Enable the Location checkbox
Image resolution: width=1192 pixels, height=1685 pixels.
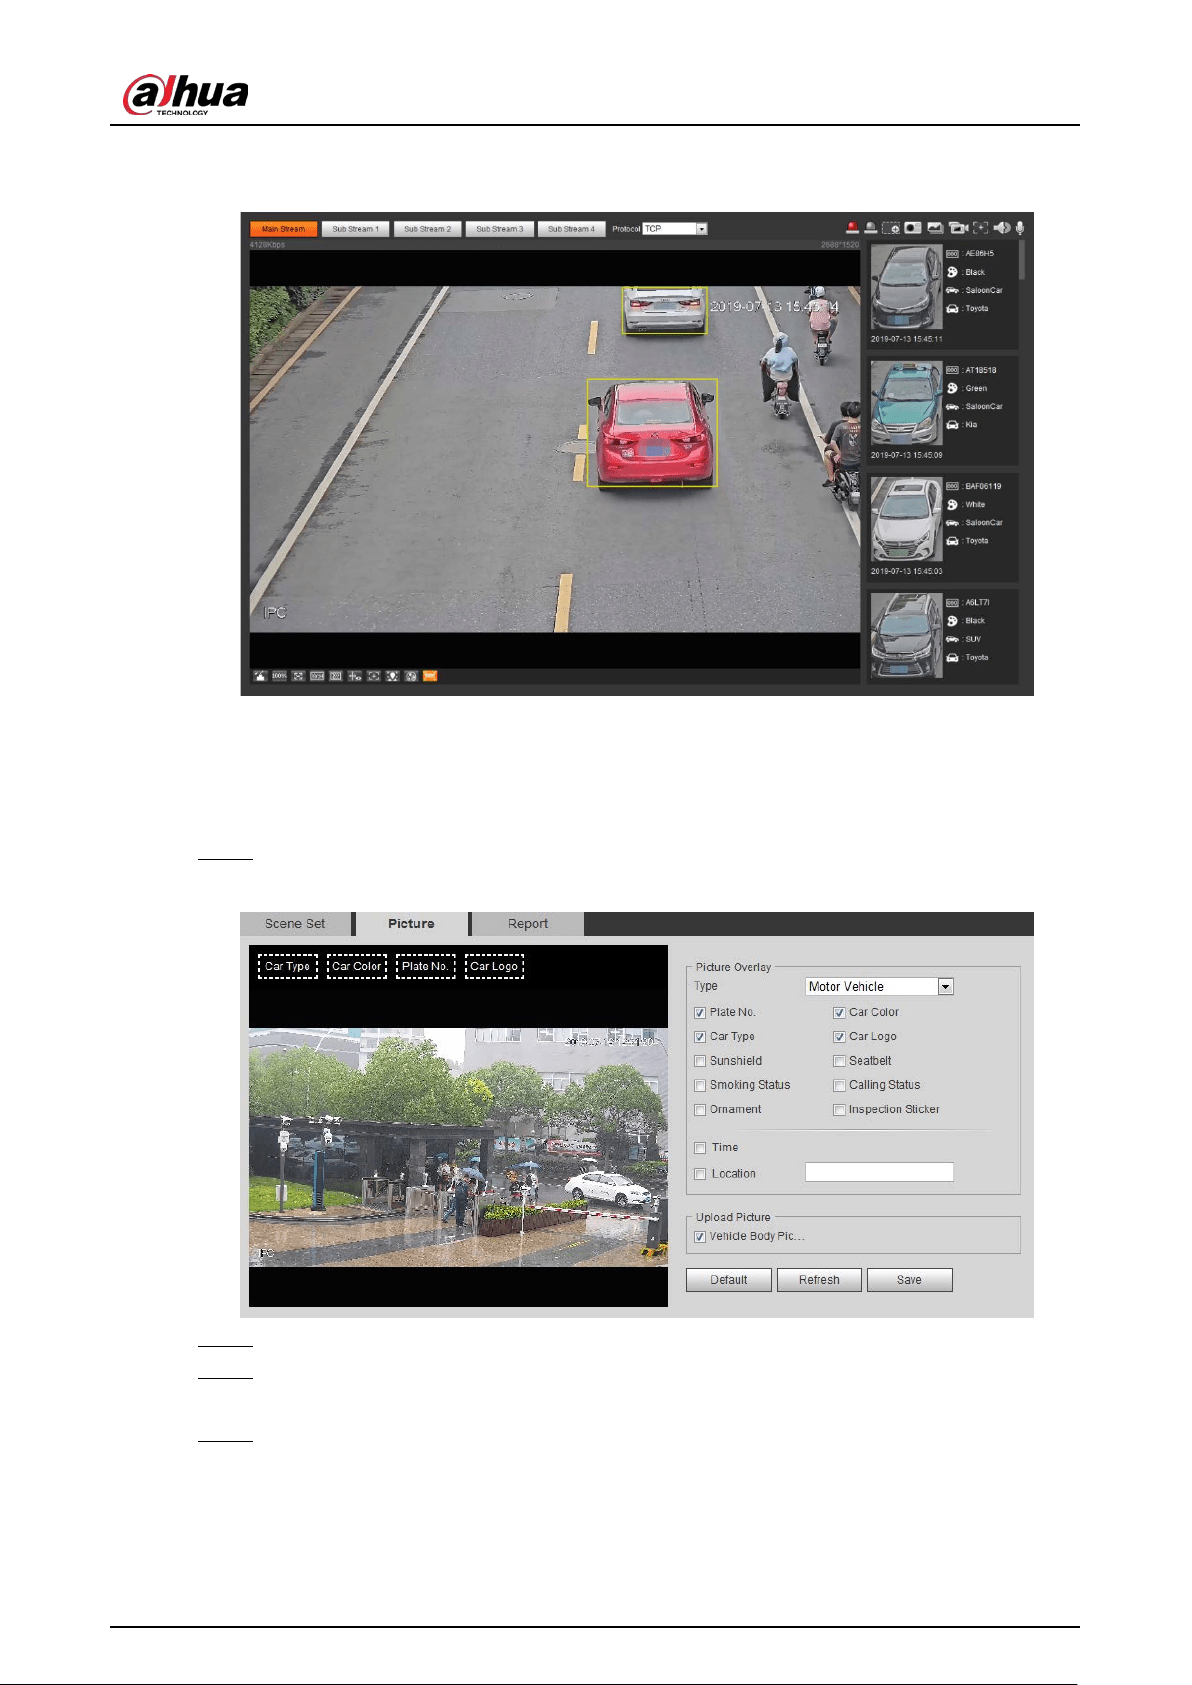pos(700,1174)
